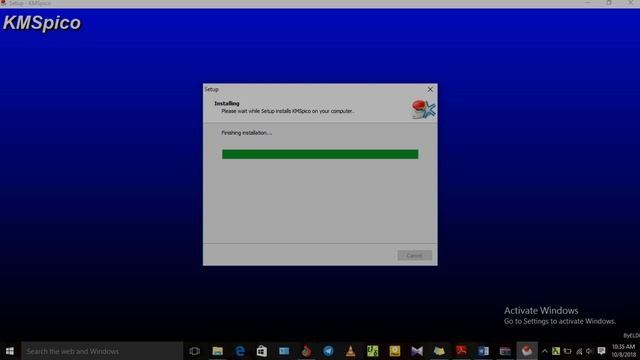Click the green installation progress bar
640x360 pixels.
pos(320,154)
